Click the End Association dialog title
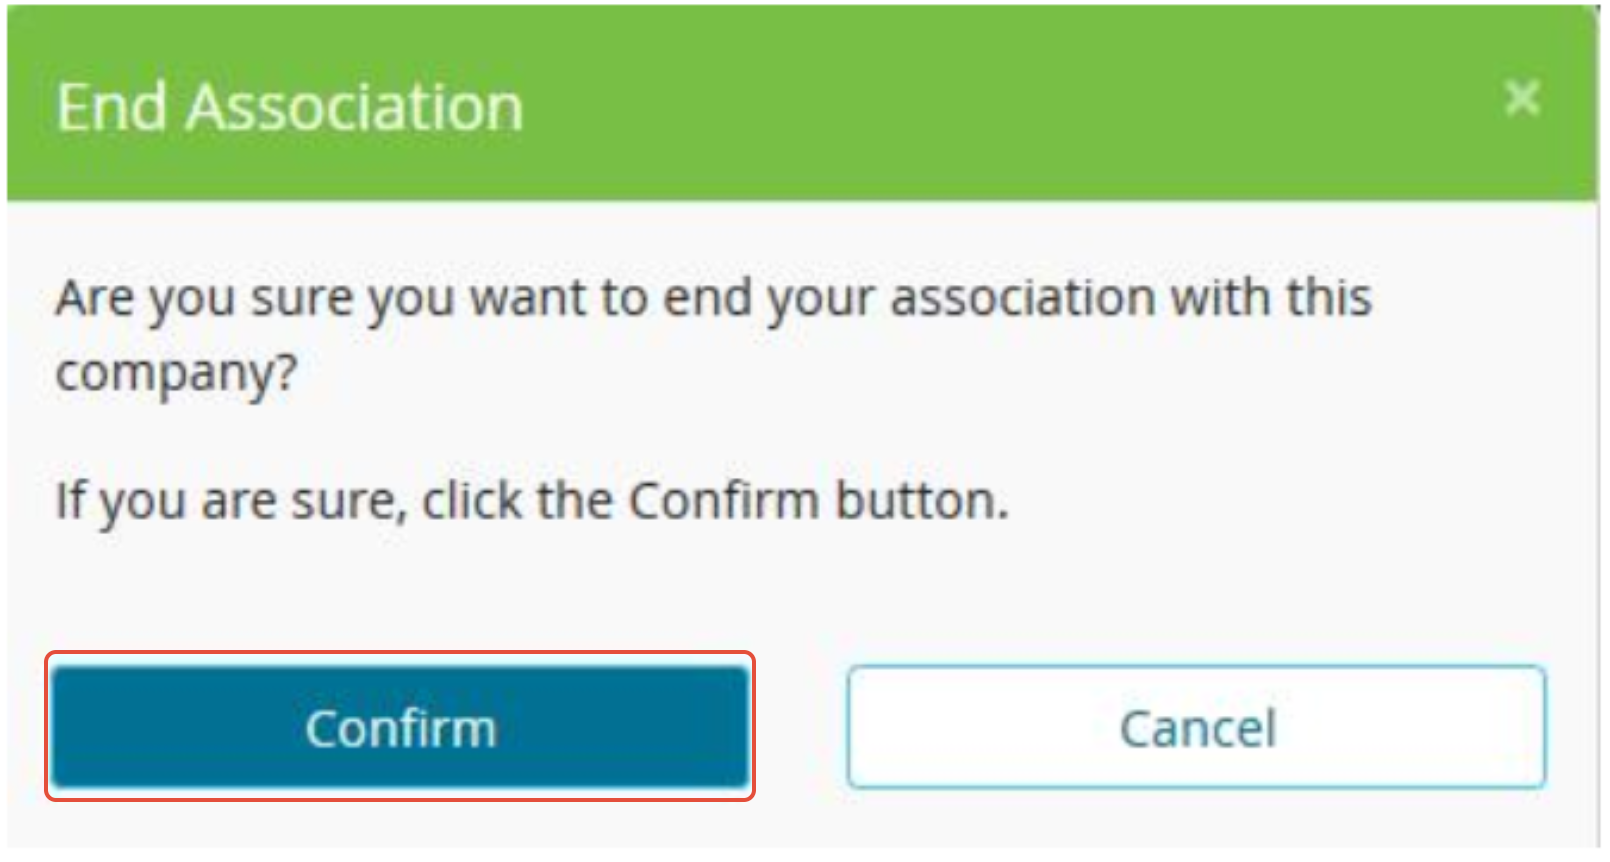This screenshot has width=1610, height=862. [290, 107]
